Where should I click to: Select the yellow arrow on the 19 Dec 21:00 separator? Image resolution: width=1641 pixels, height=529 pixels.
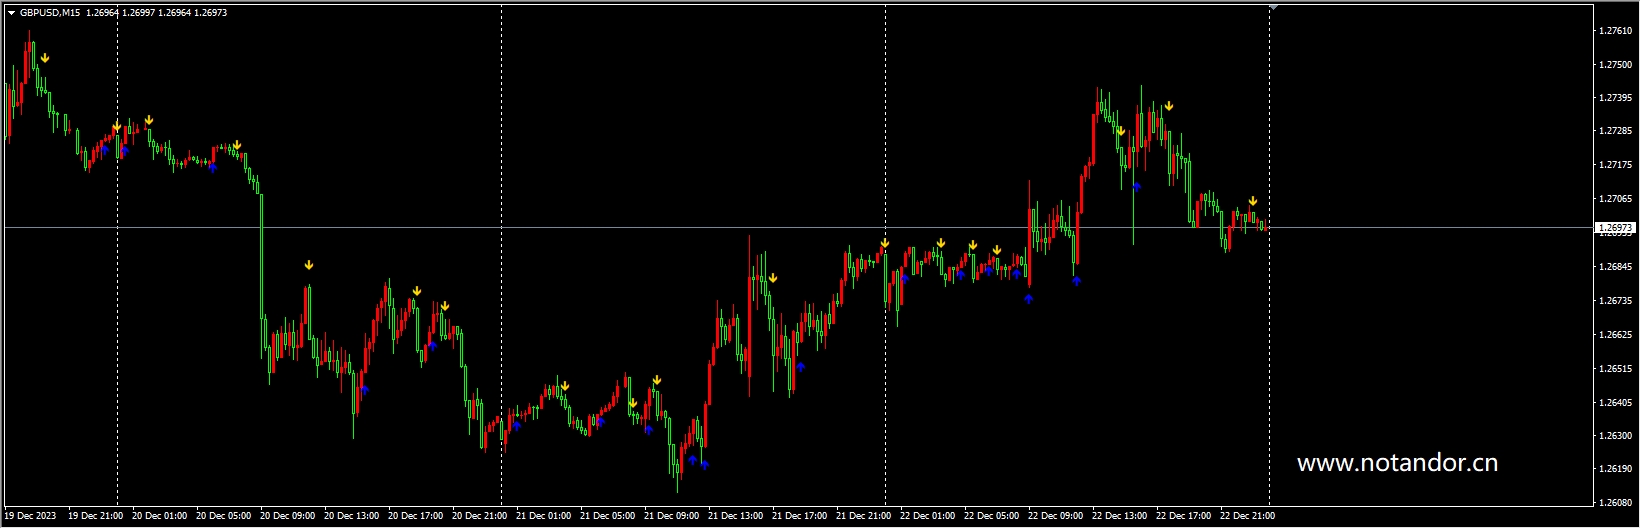[117, 127]
